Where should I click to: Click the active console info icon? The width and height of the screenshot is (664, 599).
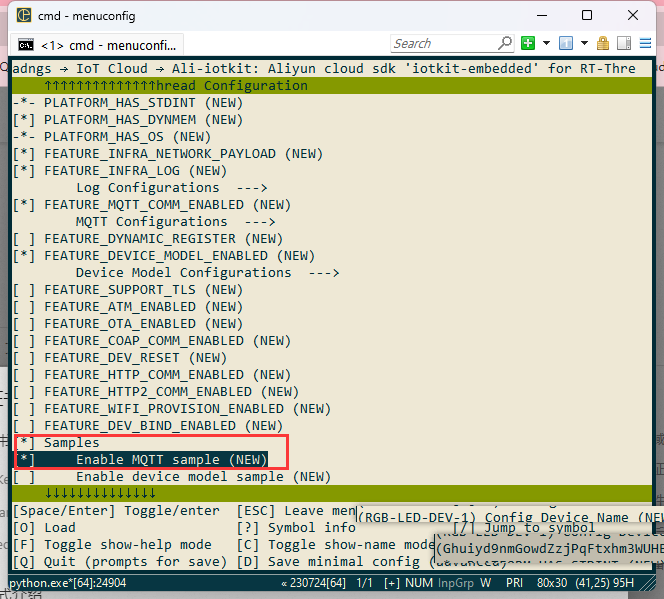click(x=566, y=43)
